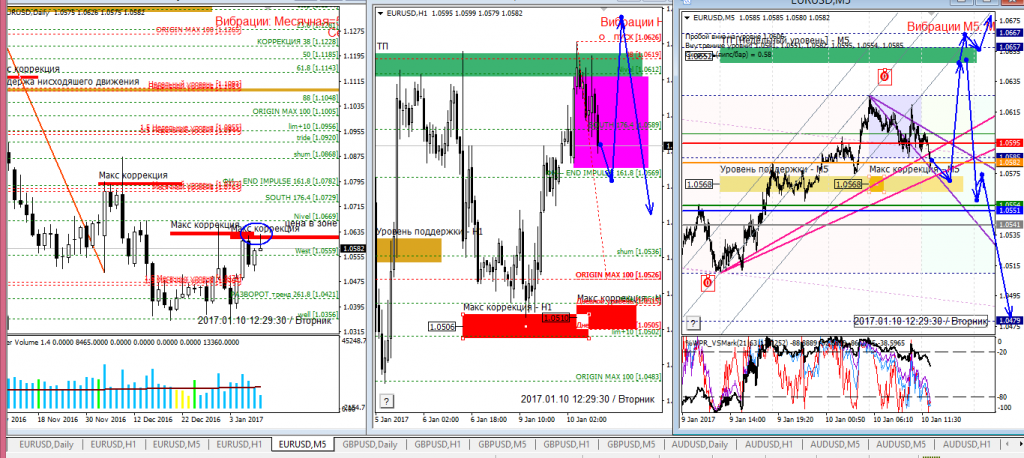Click 30 Nov 2016 date on Daily axis
The height and width of the screenshot is (458, 1024).
click(x=108, y=419)
